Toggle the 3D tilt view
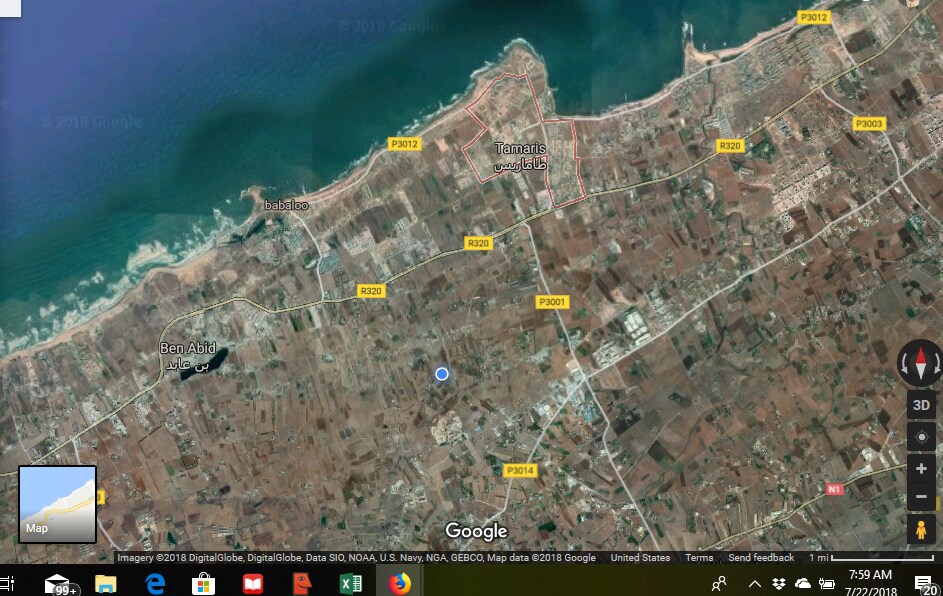This screenshot has width=943, height=596. 921,404
